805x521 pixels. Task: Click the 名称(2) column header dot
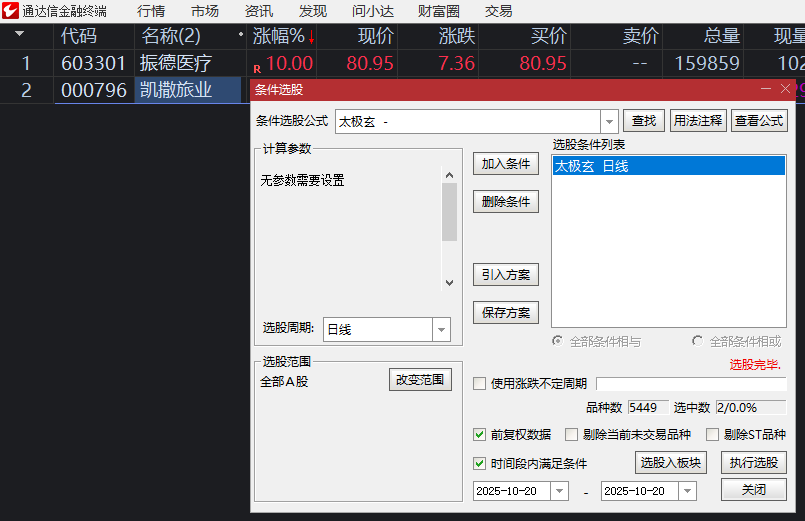[x=240, y=34]
